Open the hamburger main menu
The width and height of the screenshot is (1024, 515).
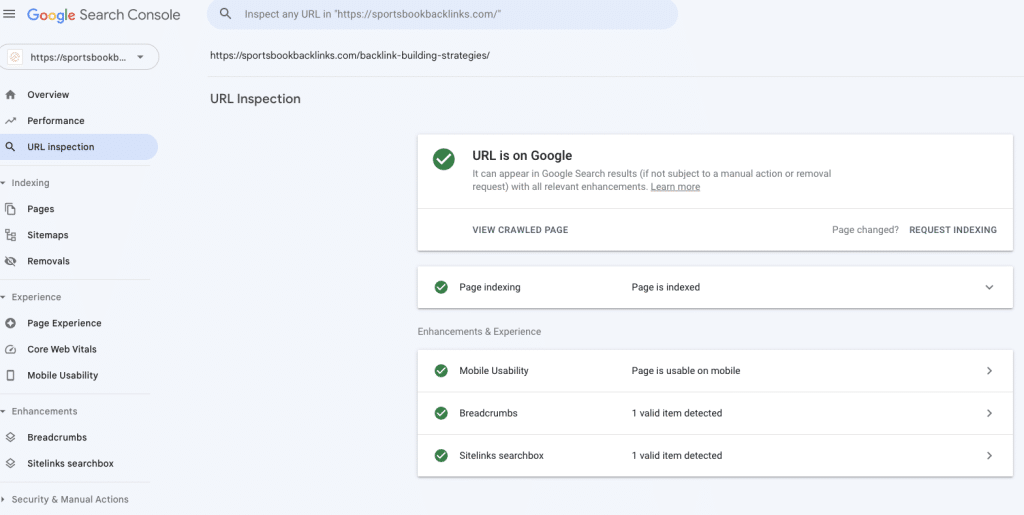tap(10, 15)
